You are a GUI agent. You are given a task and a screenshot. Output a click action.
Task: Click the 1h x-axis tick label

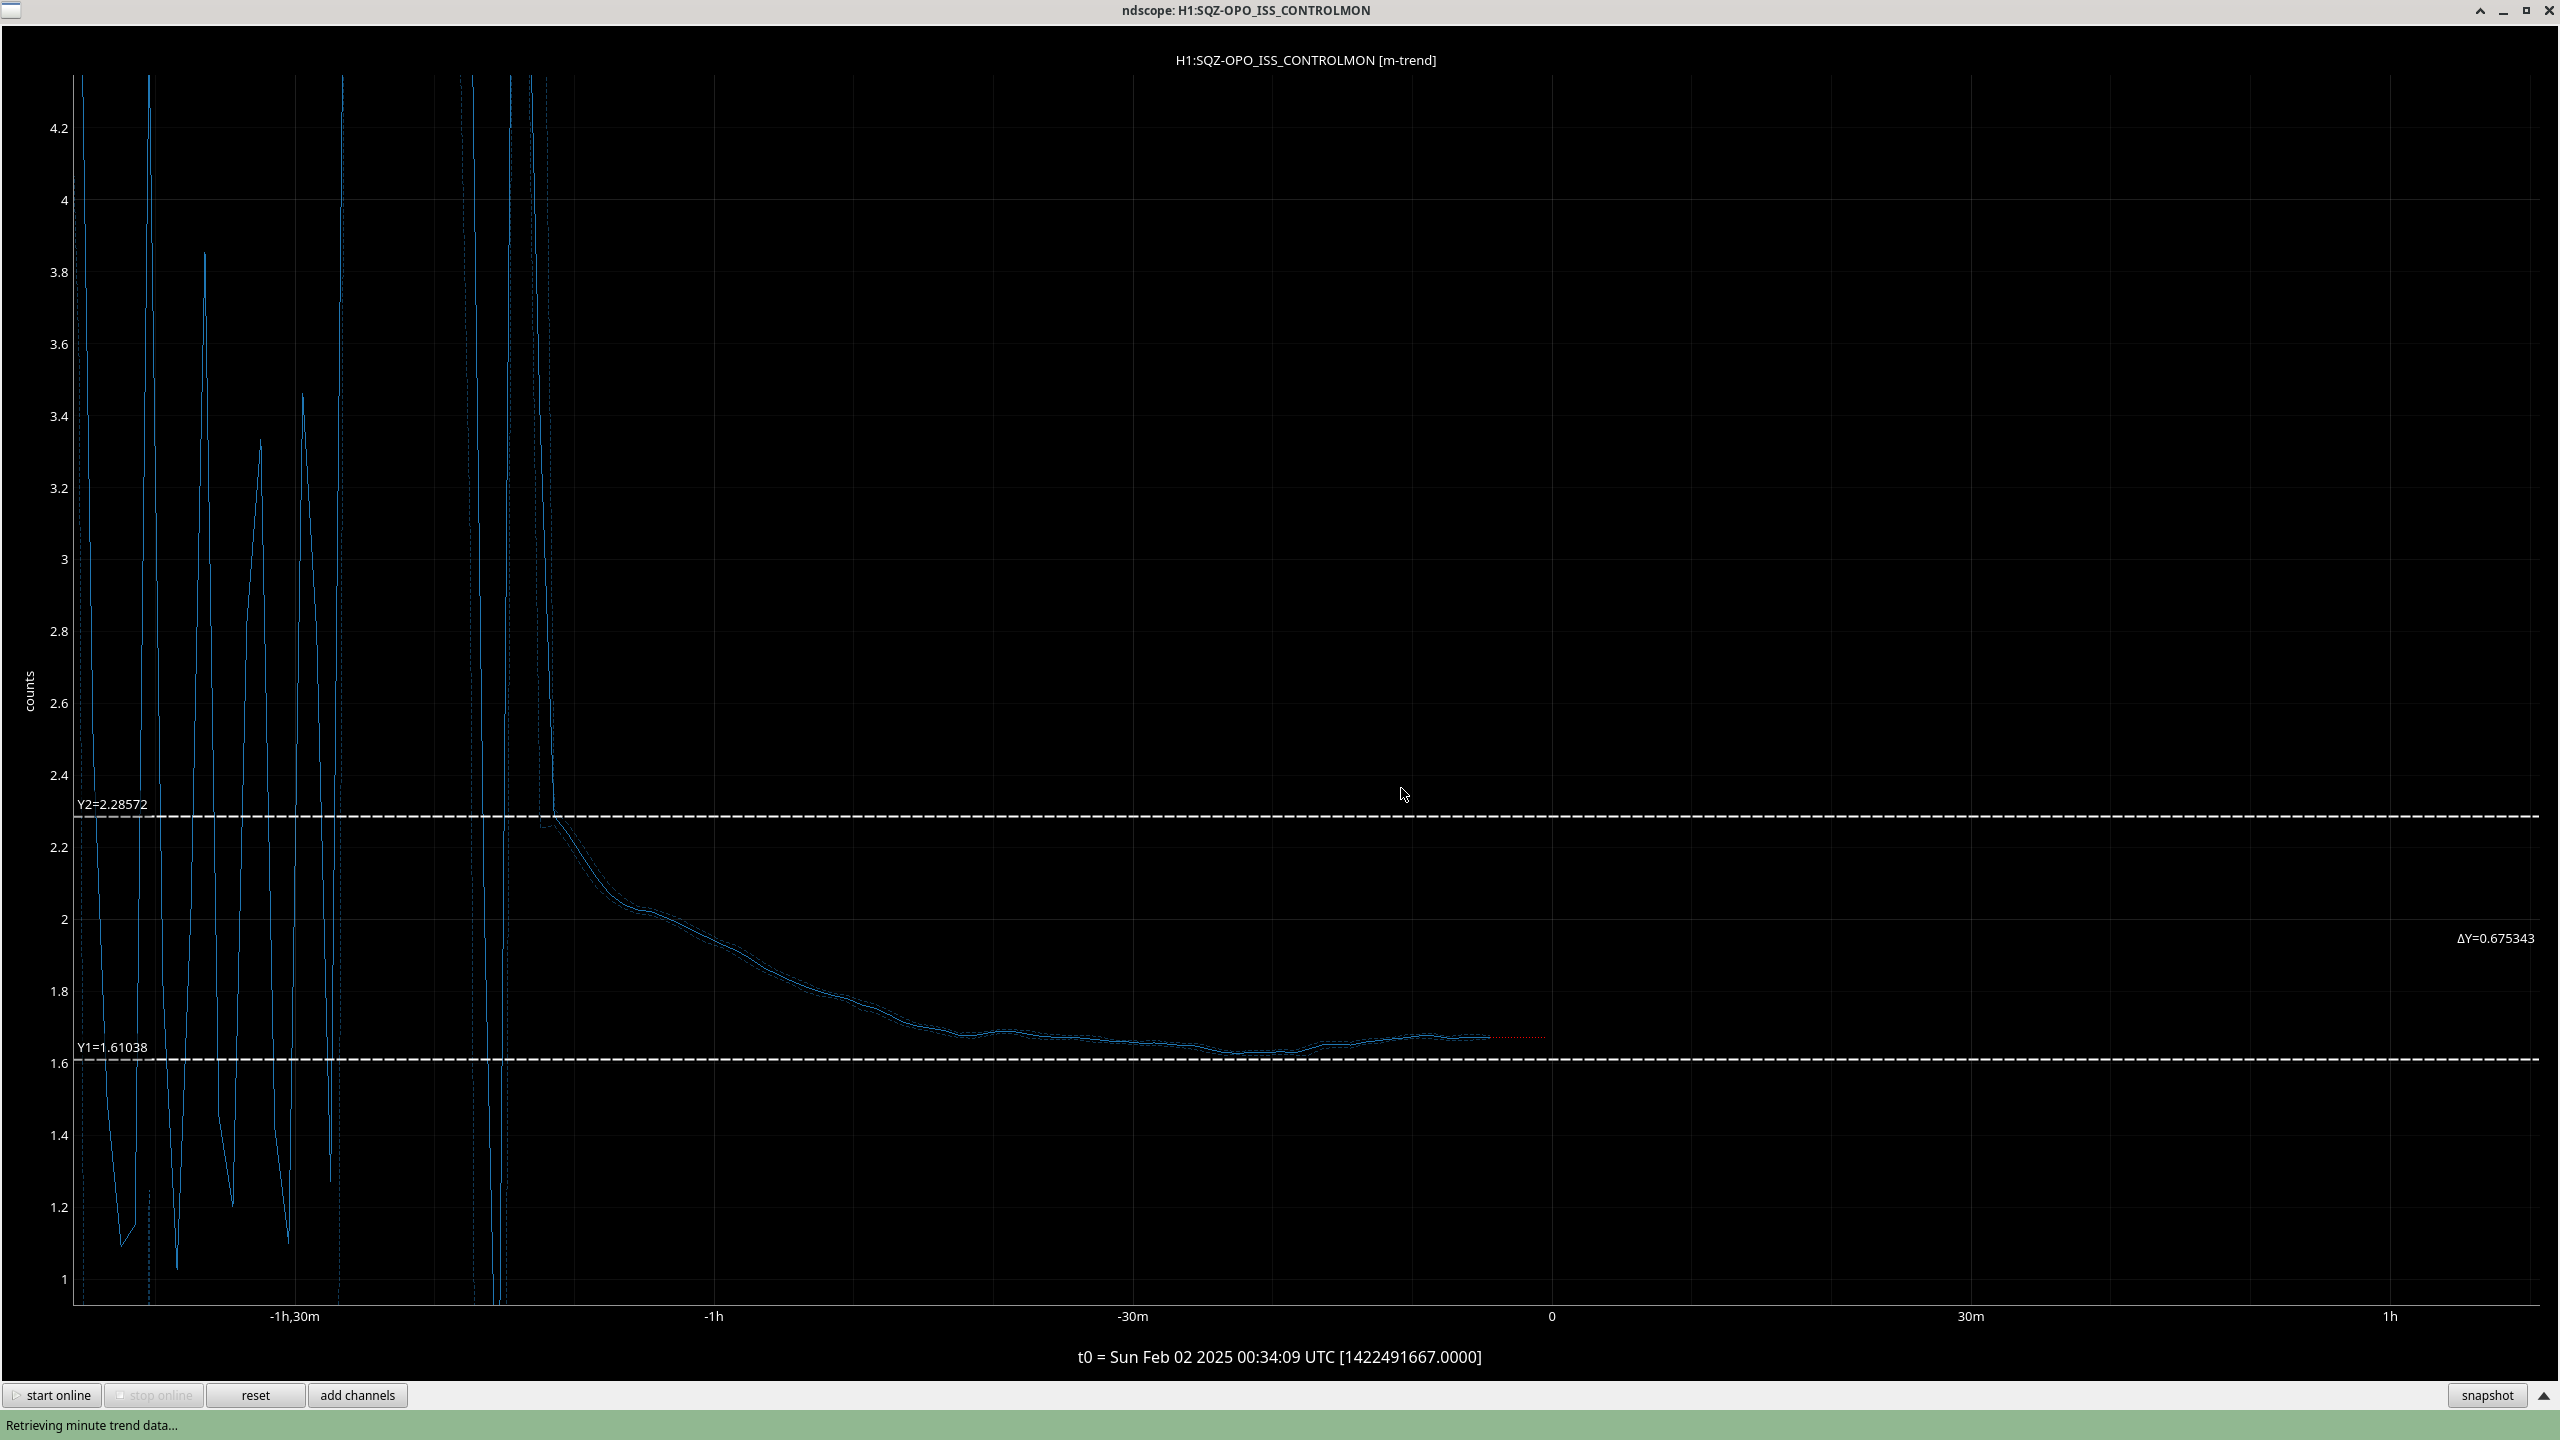click(x=2389, y=1316)
